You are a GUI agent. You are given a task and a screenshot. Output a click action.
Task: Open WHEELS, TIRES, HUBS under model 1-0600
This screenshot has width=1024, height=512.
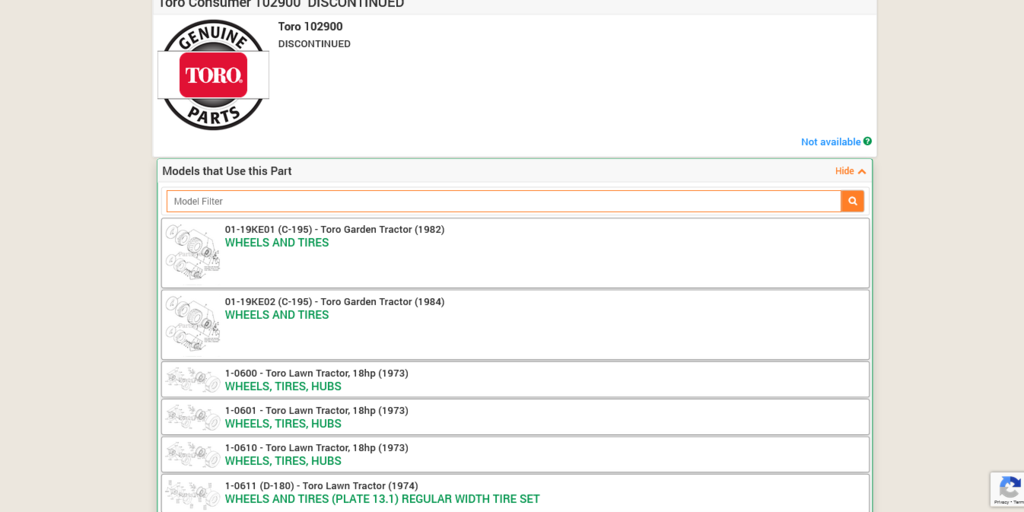pyautogui.click(x=283, y=387)
